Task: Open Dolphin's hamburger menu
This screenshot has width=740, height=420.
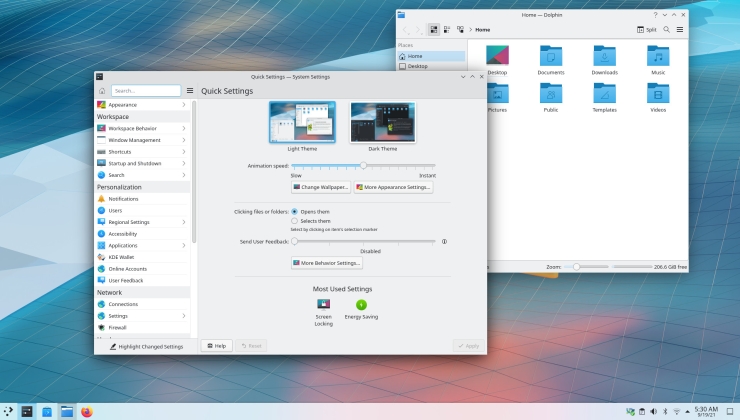Action: coord(680,30)
